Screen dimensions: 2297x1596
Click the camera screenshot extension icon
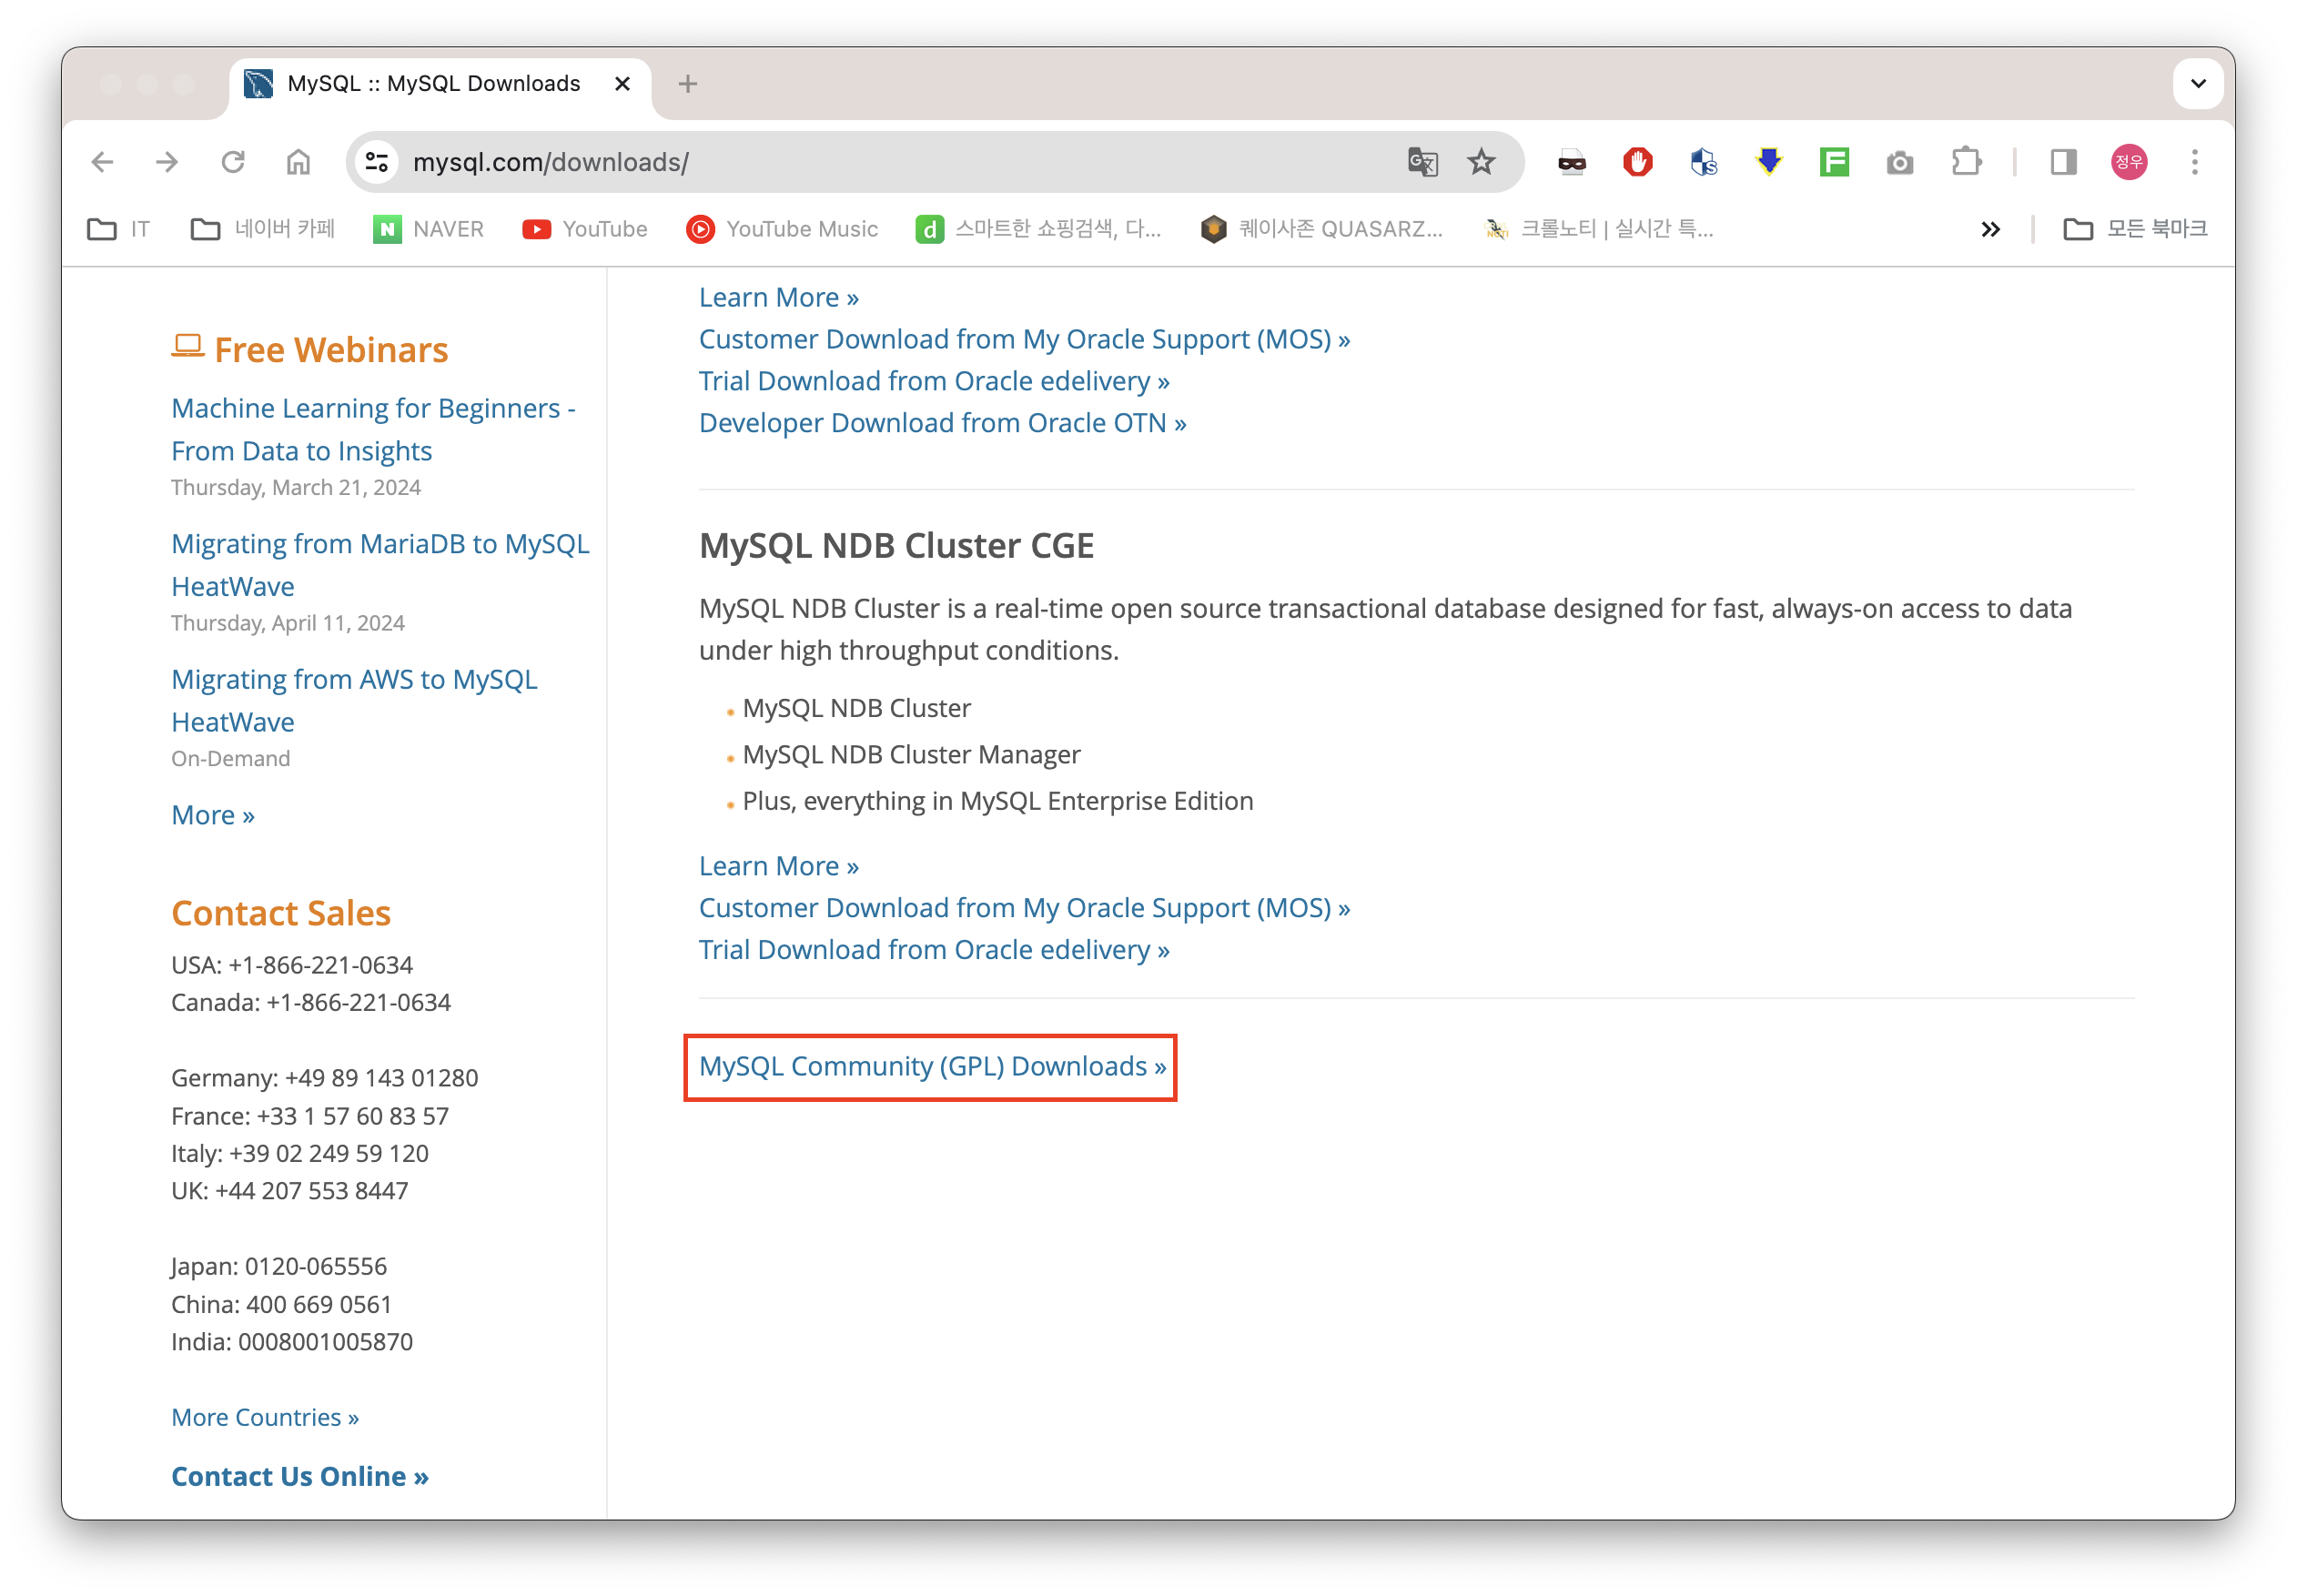pyautogui.click(x=1899, y=162)
